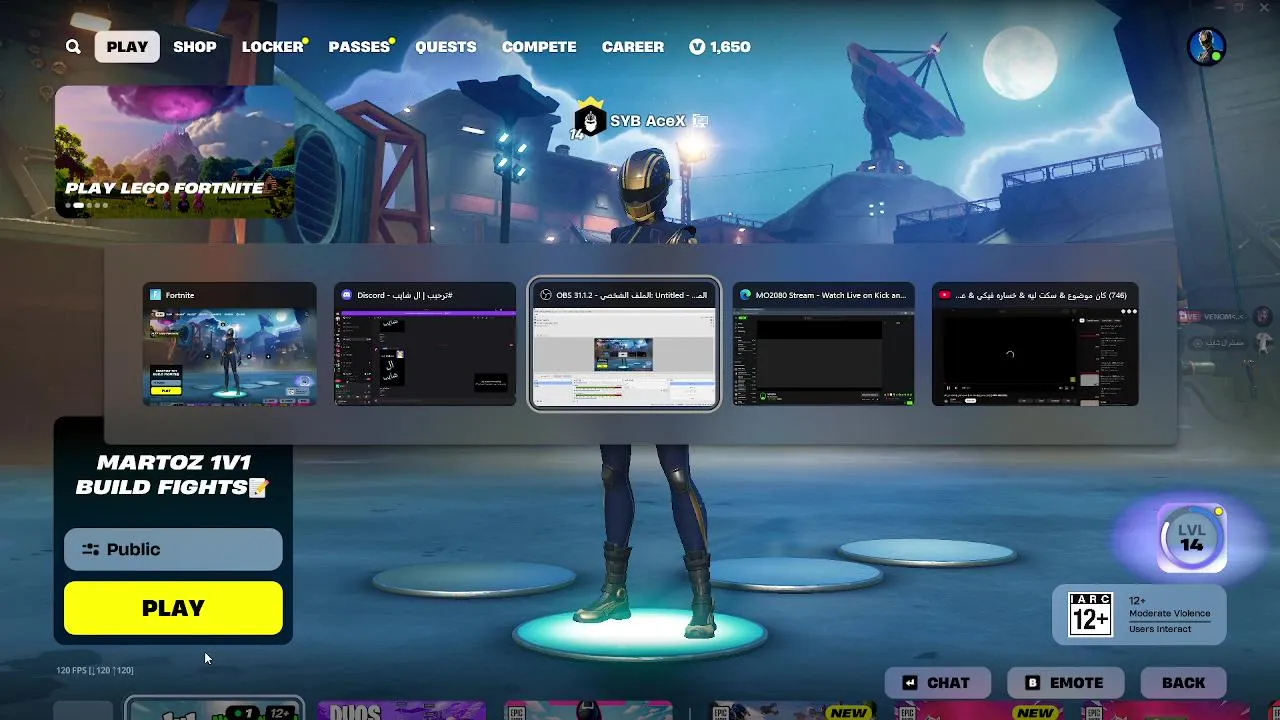The width and height of the screenshot is (1280, 720).
Task: Open the PASSES tab
Action: (x=359, y=47)
